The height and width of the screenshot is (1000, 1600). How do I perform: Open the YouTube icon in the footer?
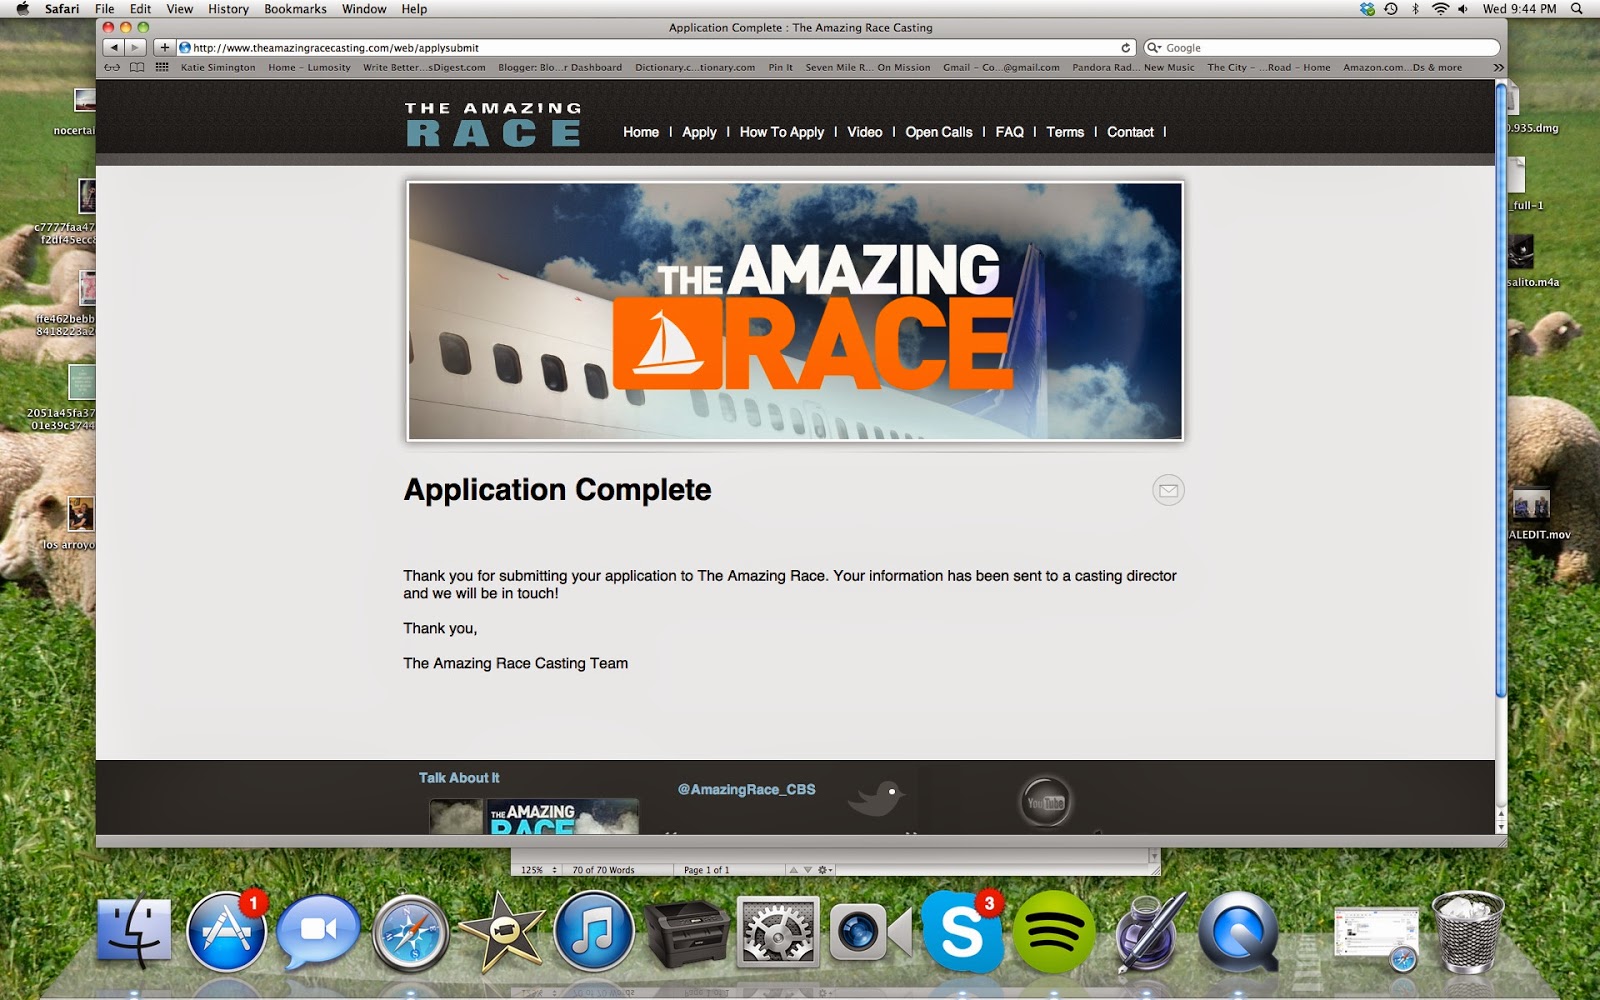coord(1045,802)
